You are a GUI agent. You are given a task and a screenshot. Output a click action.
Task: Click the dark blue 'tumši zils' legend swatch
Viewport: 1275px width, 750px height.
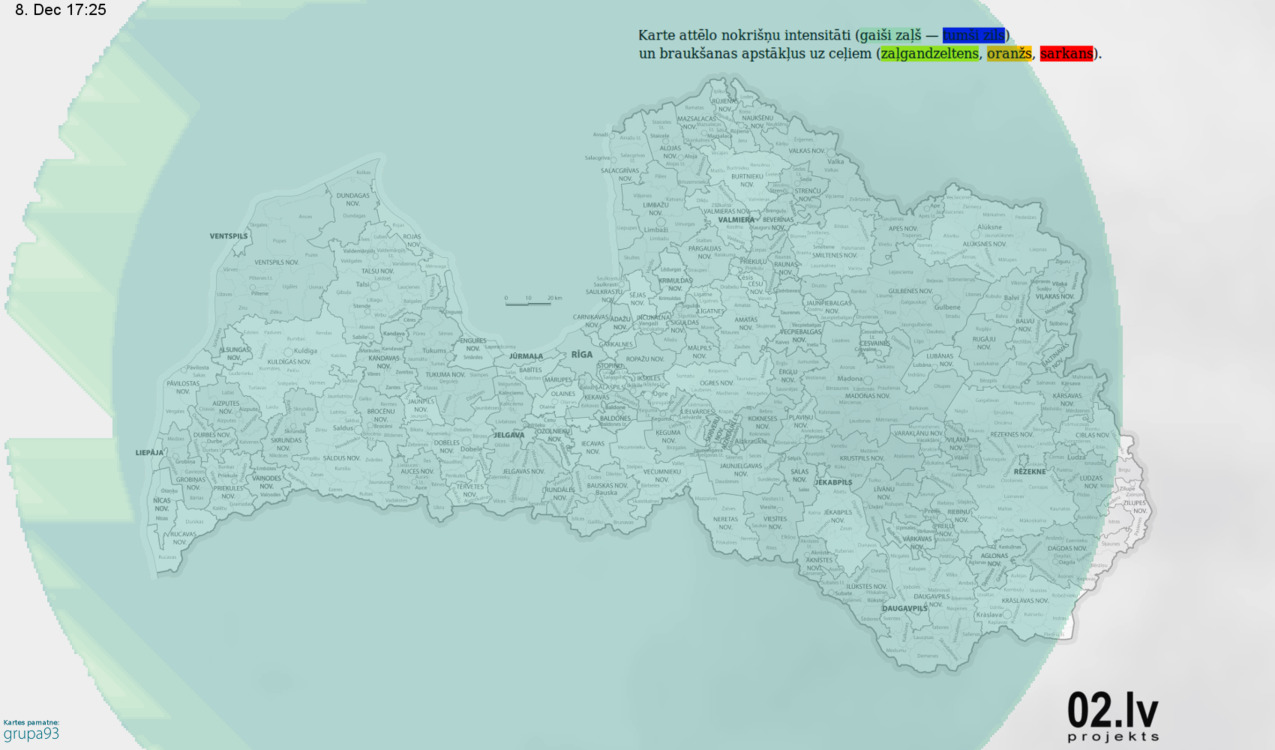point(974,36)
